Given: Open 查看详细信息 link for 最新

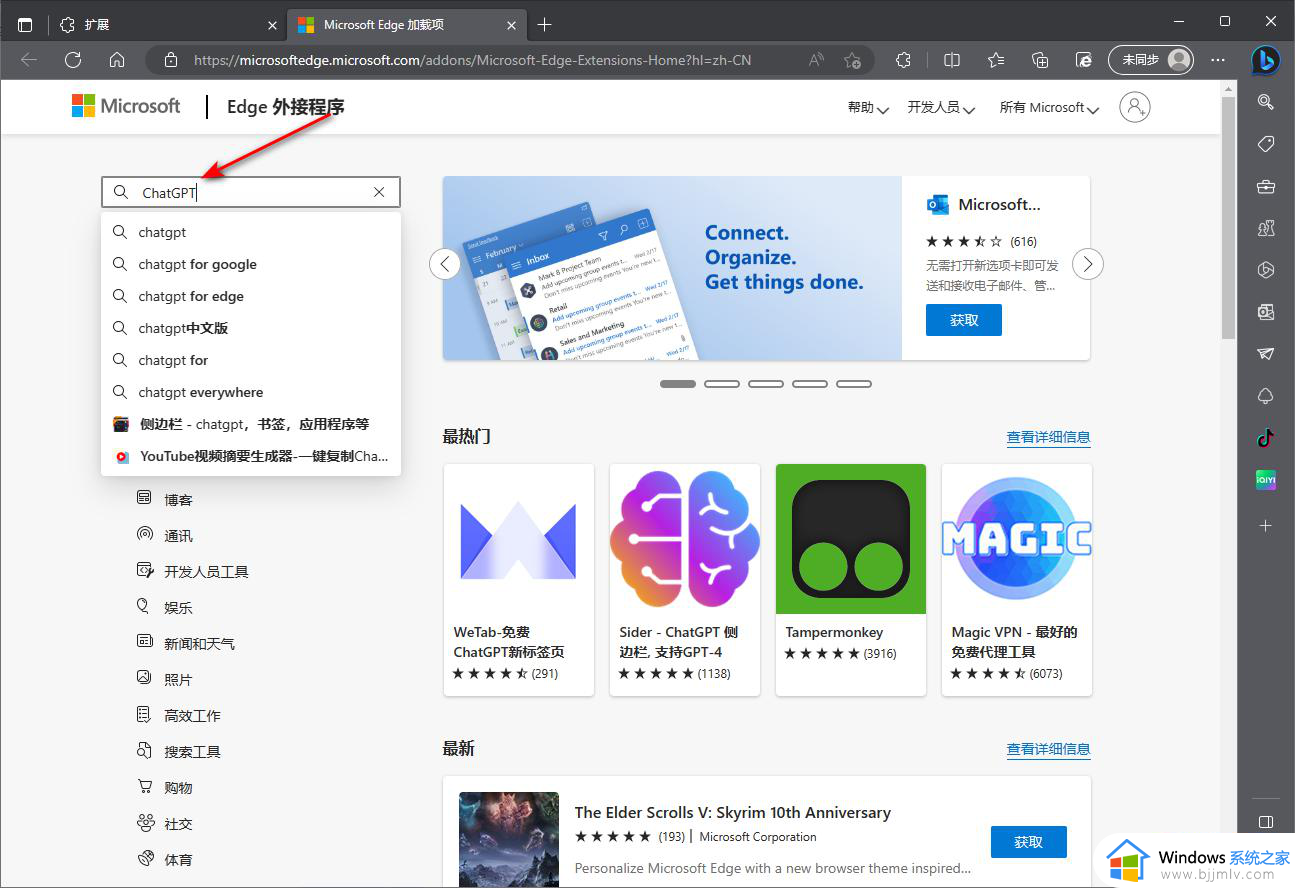Looking at the screenshot, I should 1048,749.
